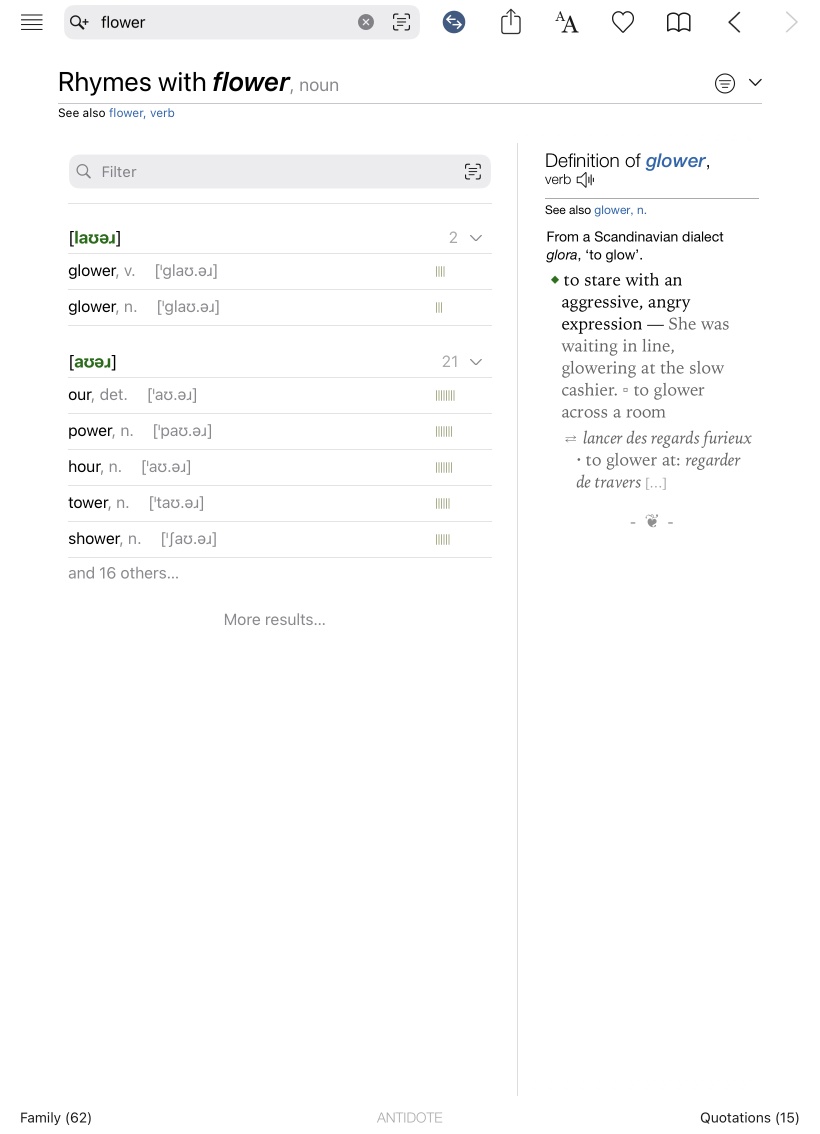This screenshot has height=1134, width=820.
Task: Open the share sheet icon
Action: [511, 22]
